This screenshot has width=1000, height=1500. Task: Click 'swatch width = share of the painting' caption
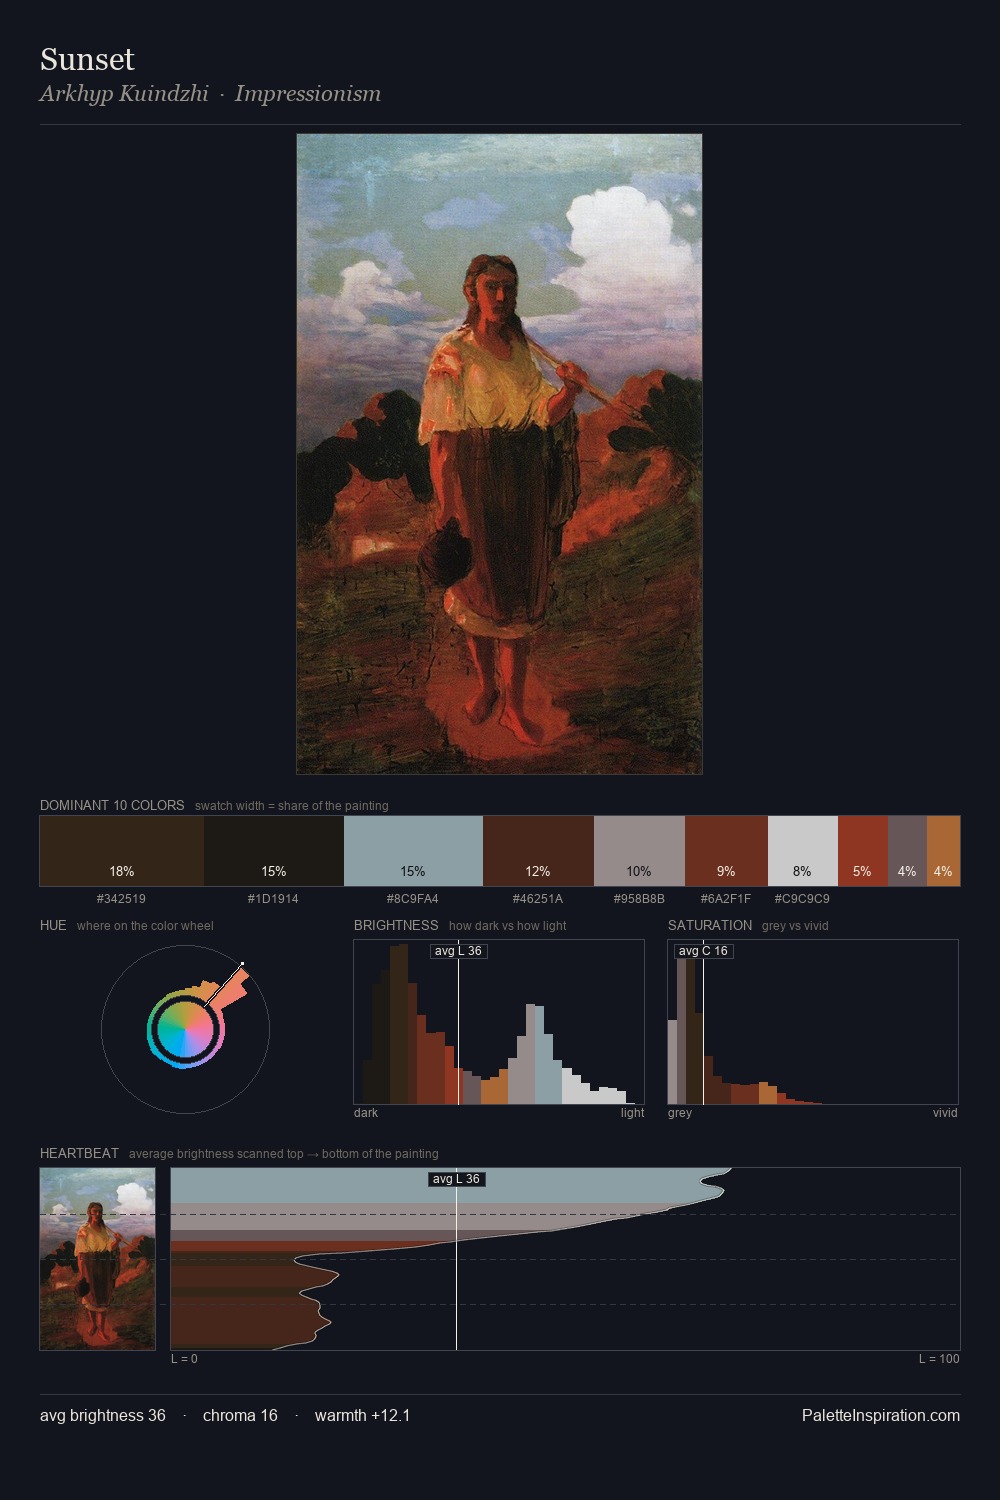[x=292, y=806]
